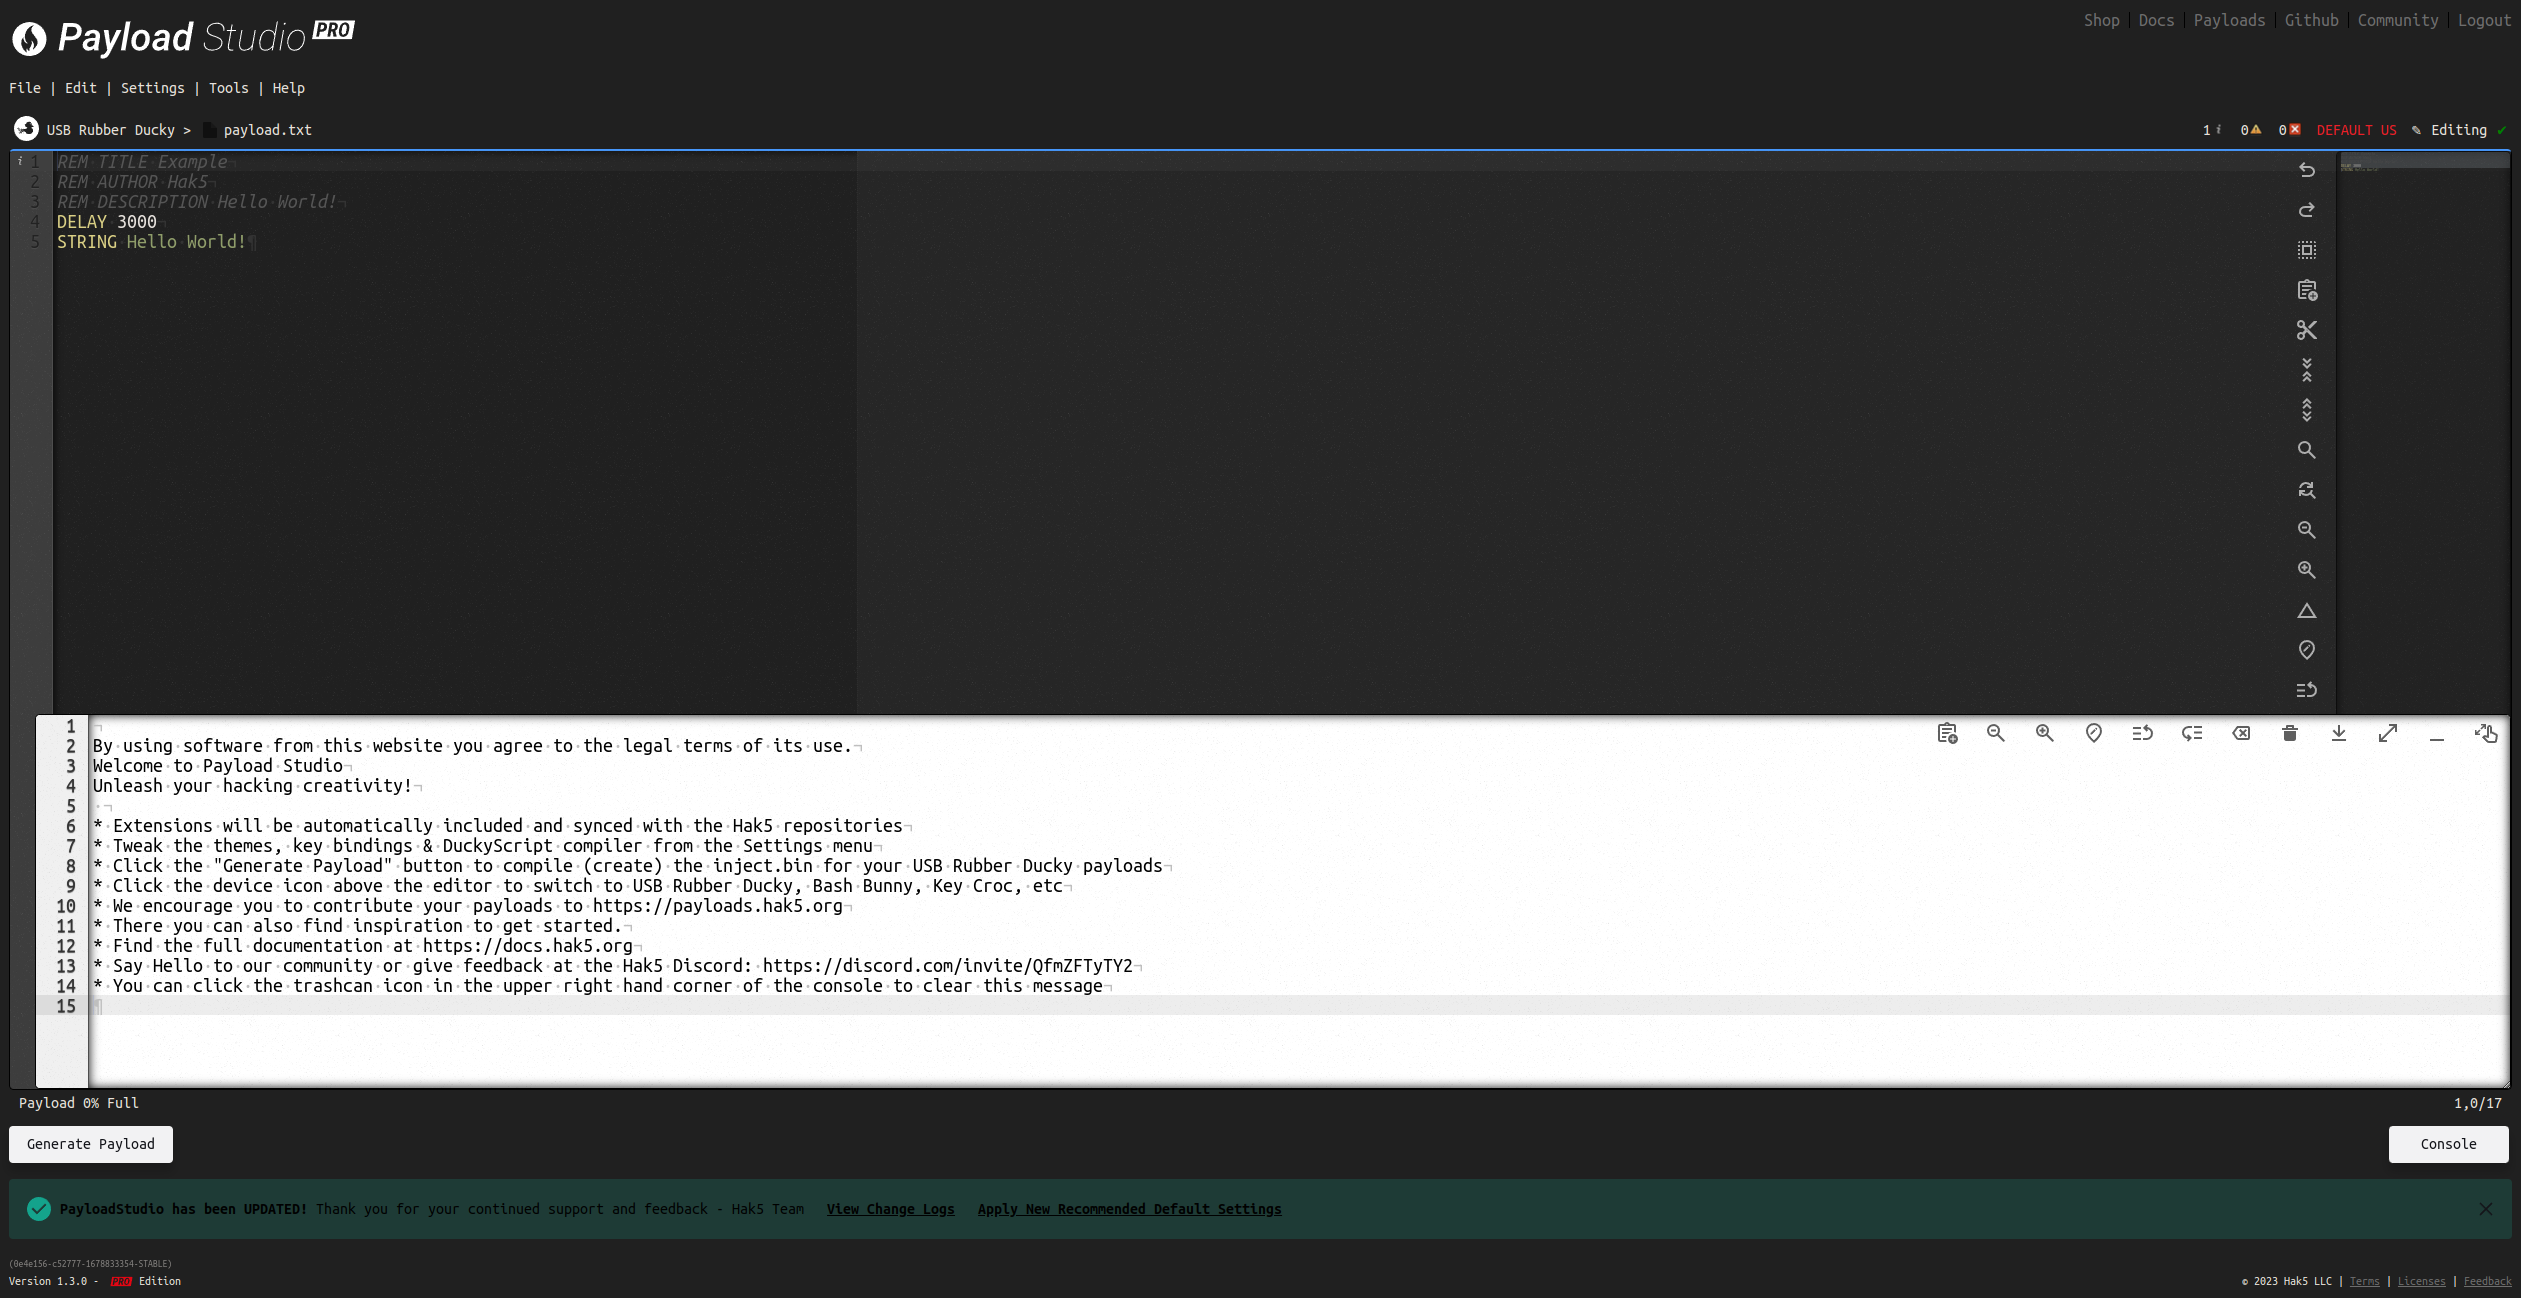Click the editor sidebar pencil marker icon
This screenshot has height=1298, width=2521.
tap(2306, 650)
